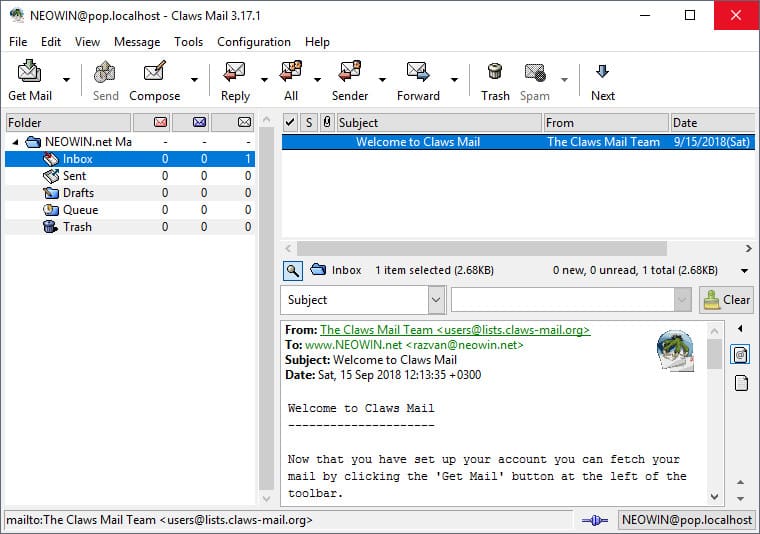760x534 pixels.
Task: Clear the quick search field
Action: point(727,300)
